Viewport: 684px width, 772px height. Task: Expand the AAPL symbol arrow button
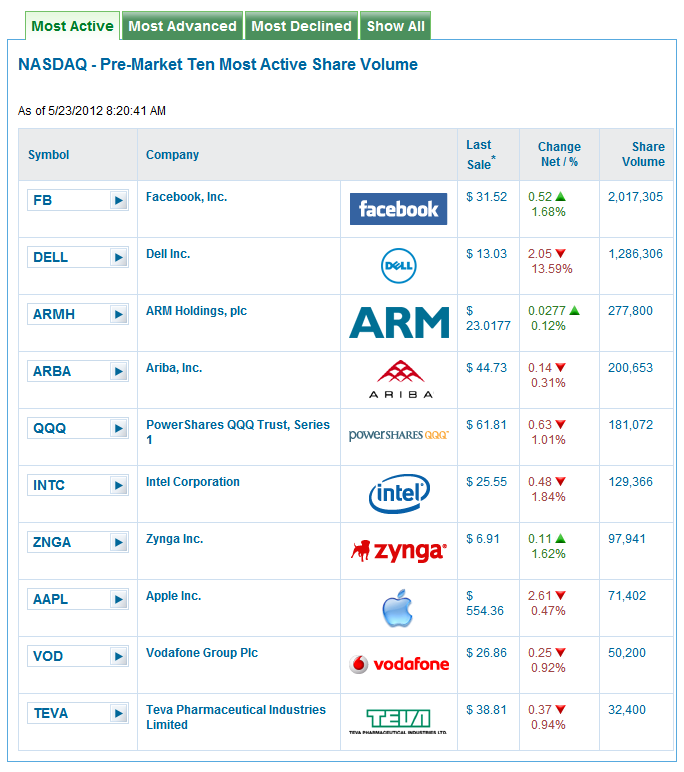pos(119,599)
